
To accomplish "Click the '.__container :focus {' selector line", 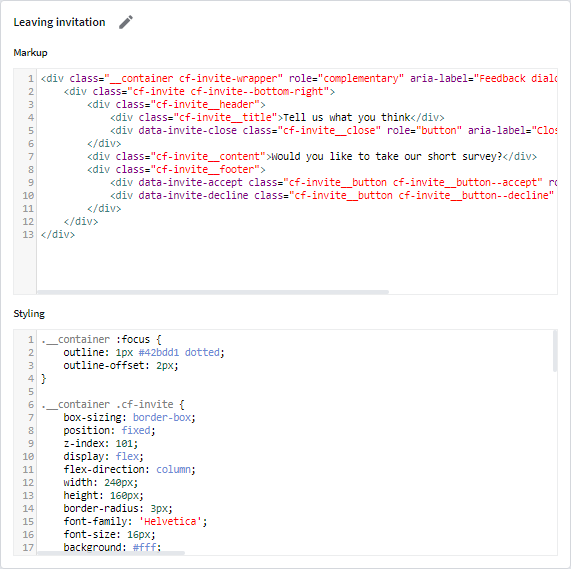I will click(101, 340).
